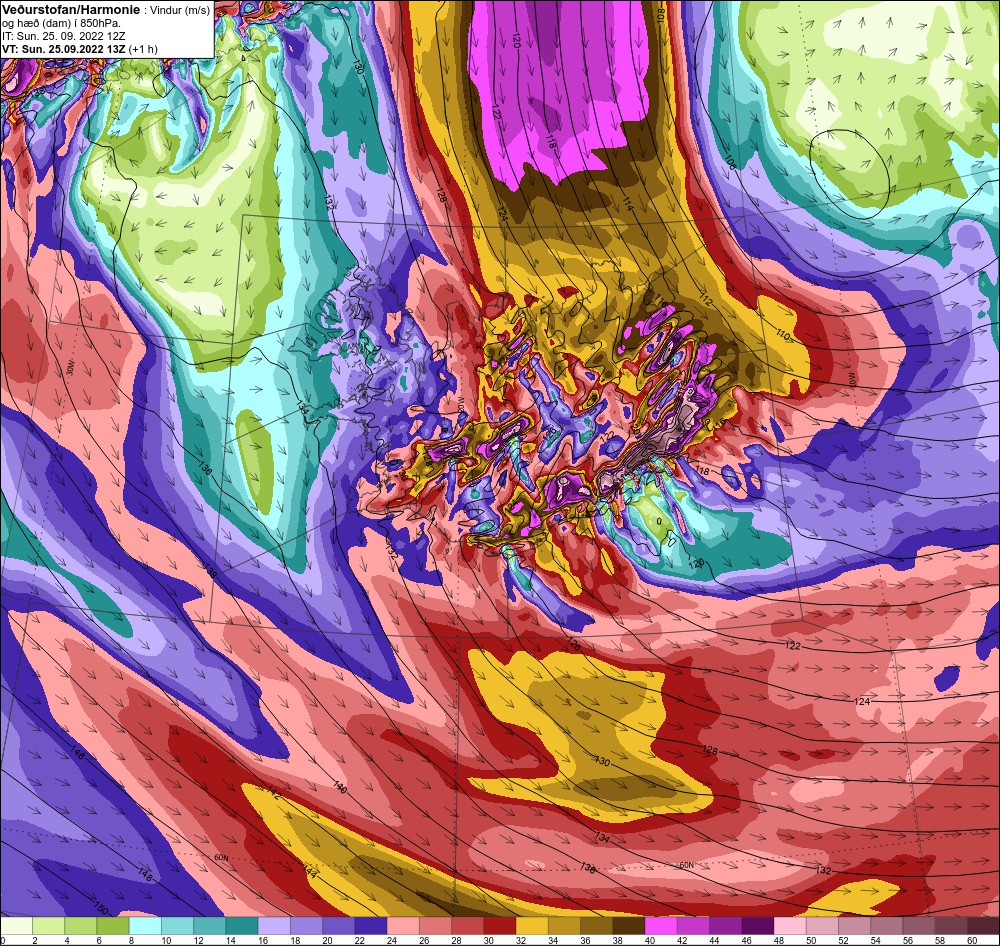The width and height of the screenshot is (1000, 946).
Task: Pick the red 28–30 m/s legend swatch
Action: [x=467, y=926]
